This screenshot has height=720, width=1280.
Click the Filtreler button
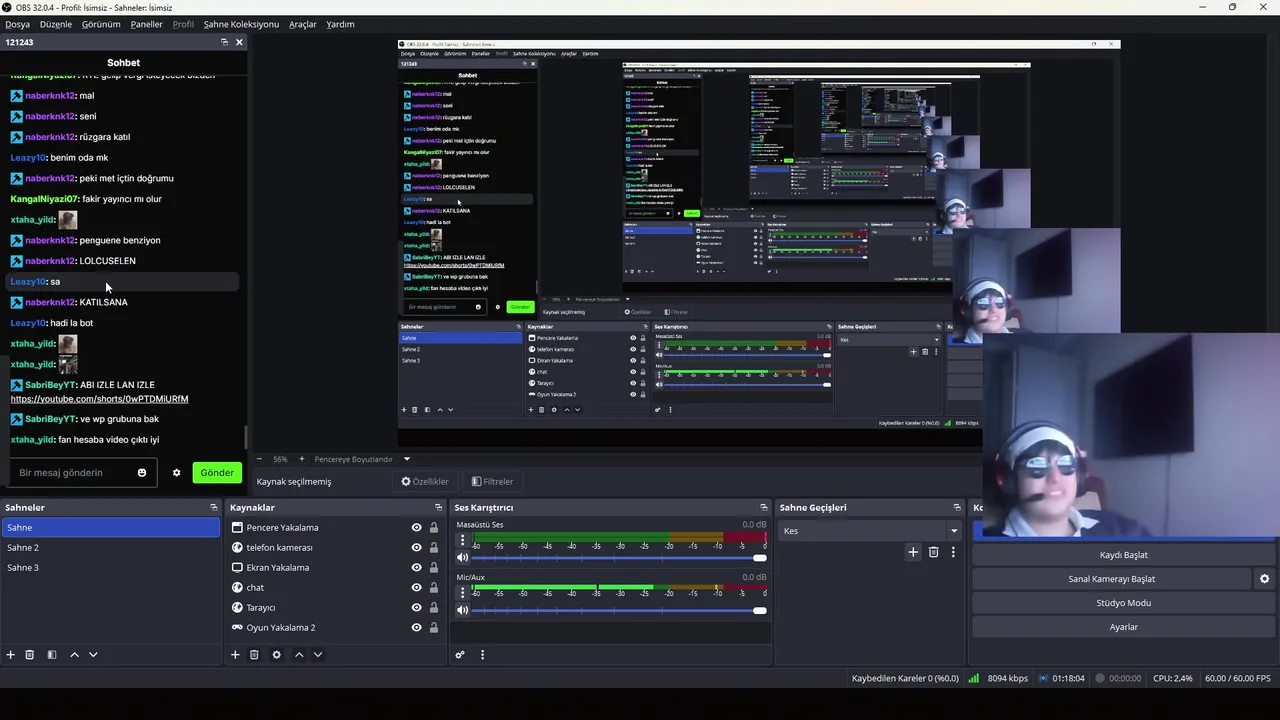(x=492, y=481)
